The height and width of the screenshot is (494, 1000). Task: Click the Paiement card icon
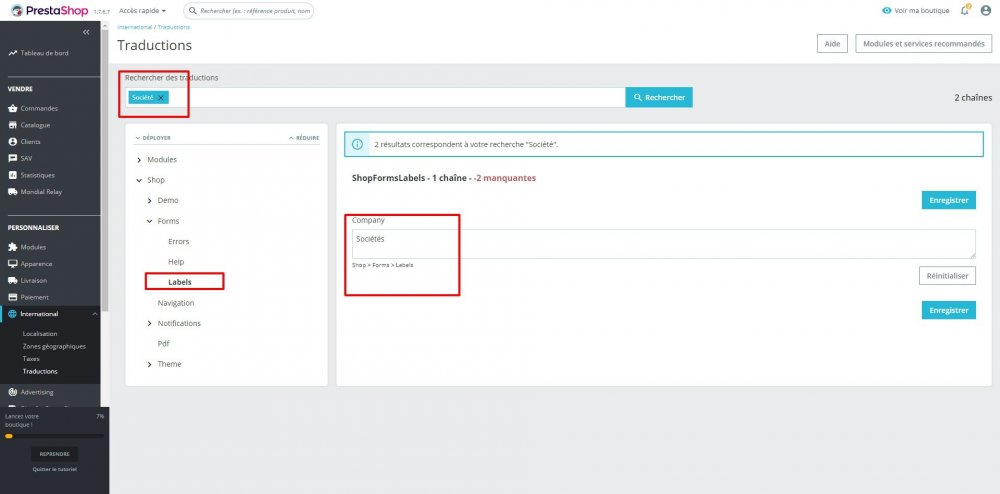tap(12, 297)
